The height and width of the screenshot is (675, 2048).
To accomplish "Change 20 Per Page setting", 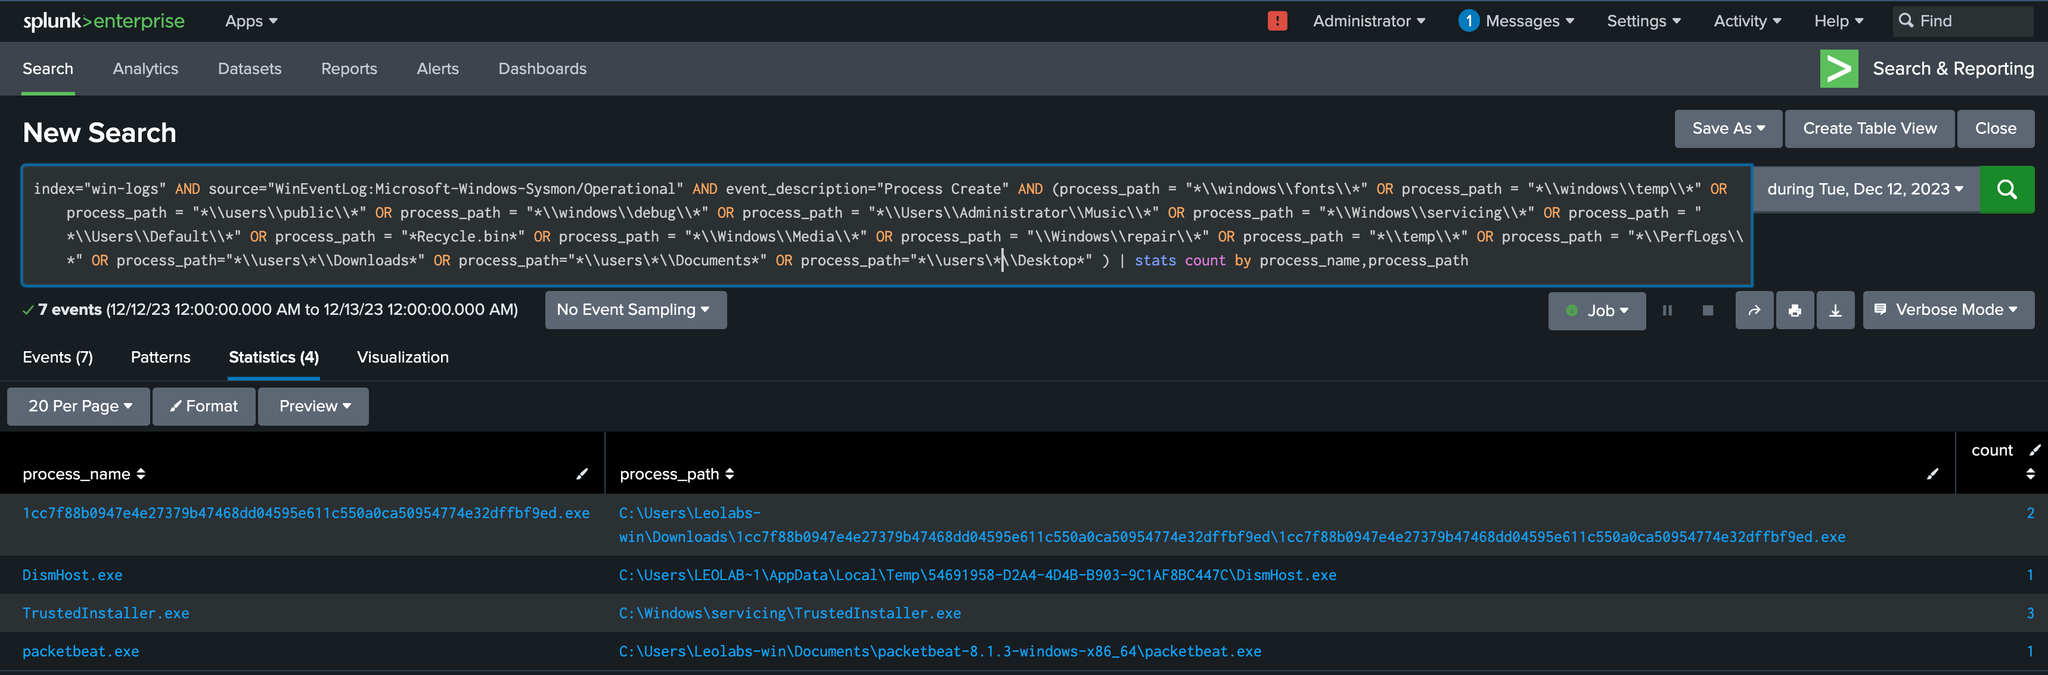I will click(x=79, y=406).
